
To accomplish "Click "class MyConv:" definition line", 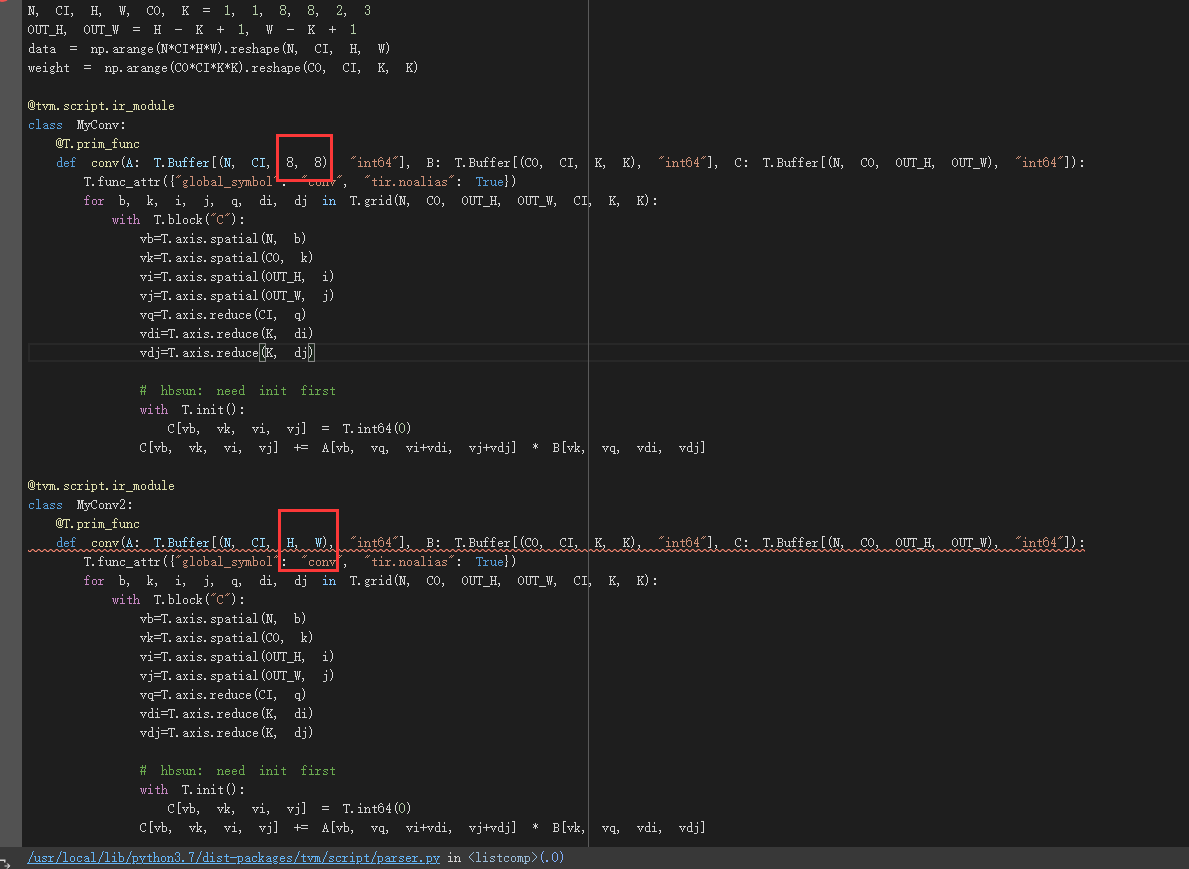I will click(77, 124).
